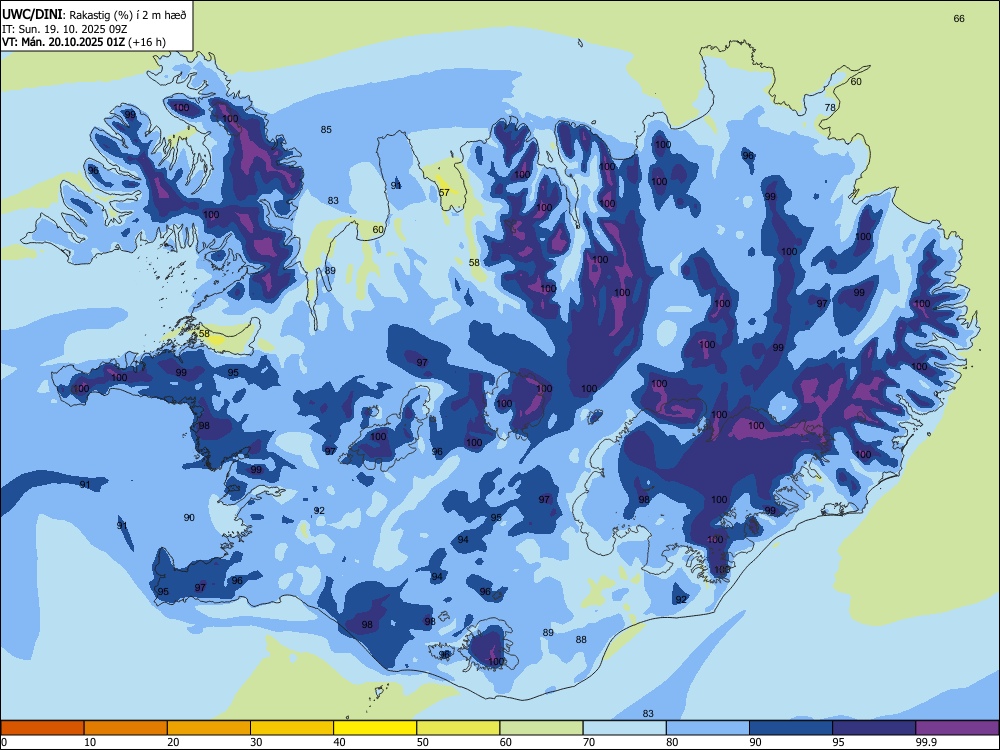
Task: Click the light blue 70–80 legend swatch
Action: 624,728
